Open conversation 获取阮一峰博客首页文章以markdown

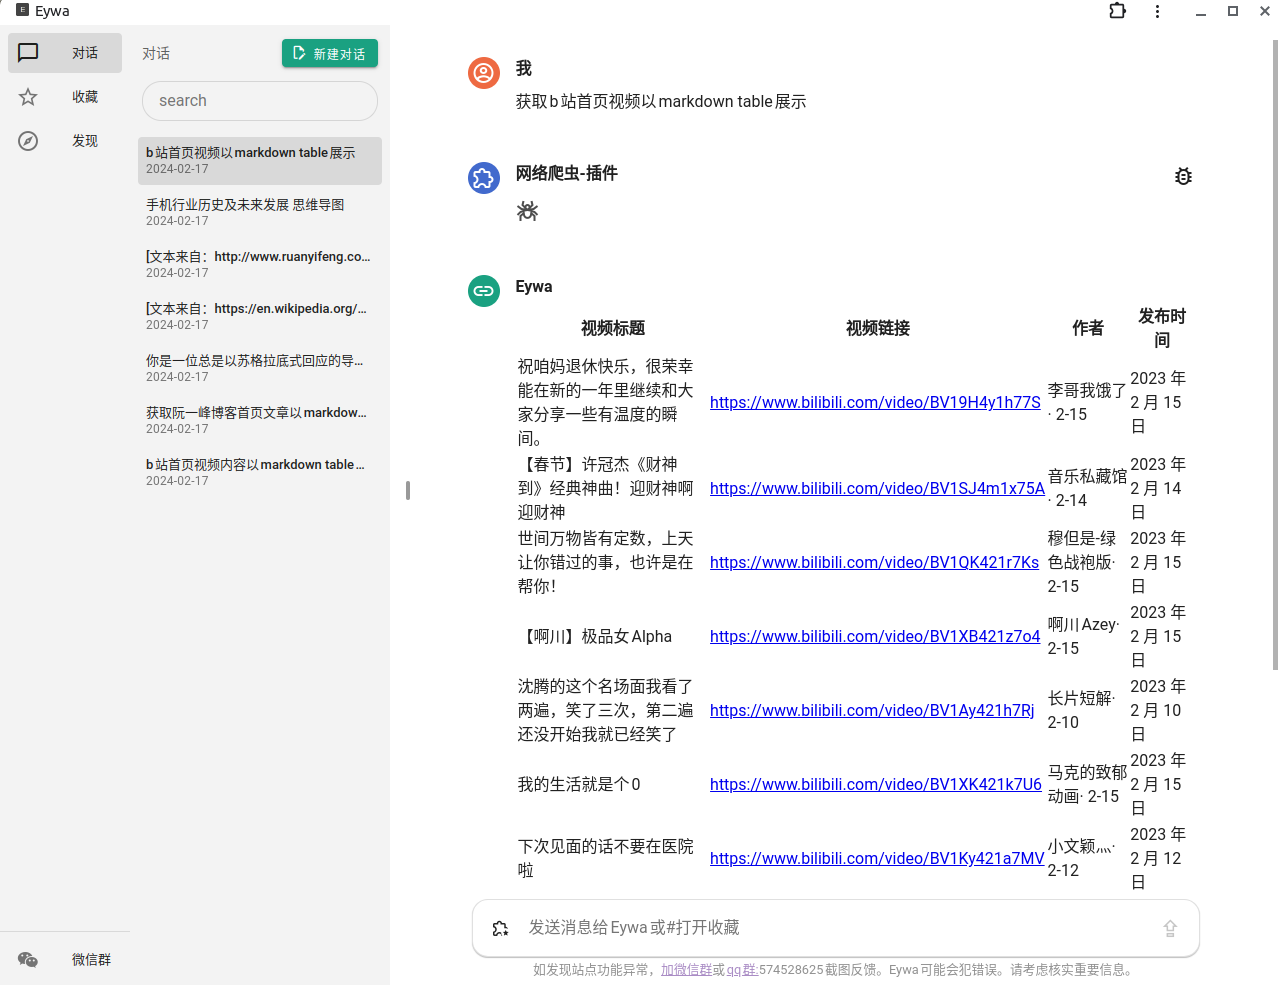tap(260, 420)
